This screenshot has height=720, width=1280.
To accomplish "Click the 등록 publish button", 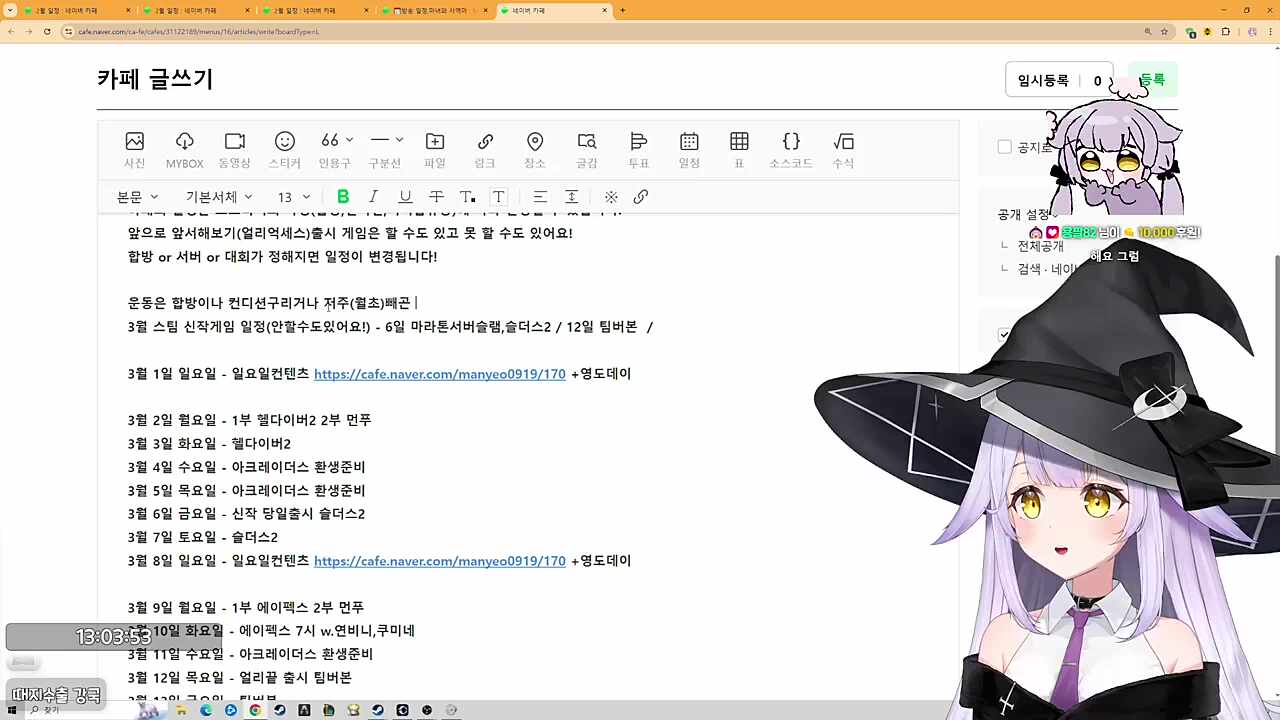I will pyautogui.click(x=1151, y=80).
